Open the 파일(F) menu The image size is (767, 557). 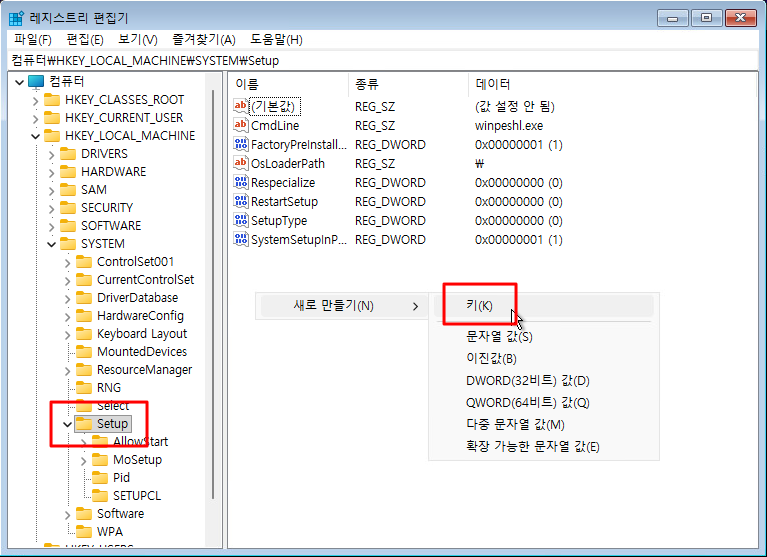tap(32, 40)
